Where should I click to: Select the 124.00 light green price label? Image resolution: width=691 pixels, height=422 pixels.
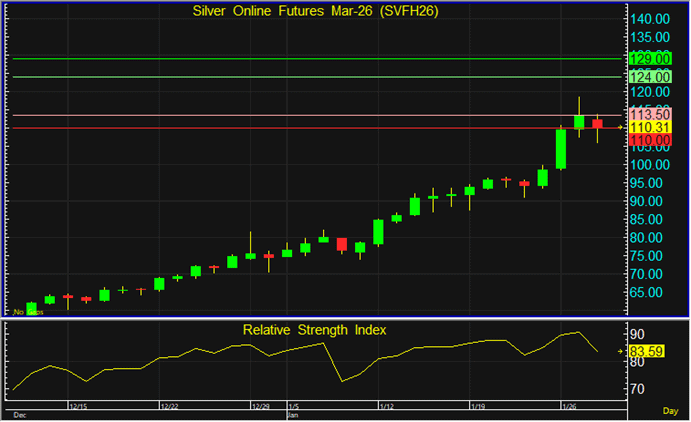tap(650, 76)
